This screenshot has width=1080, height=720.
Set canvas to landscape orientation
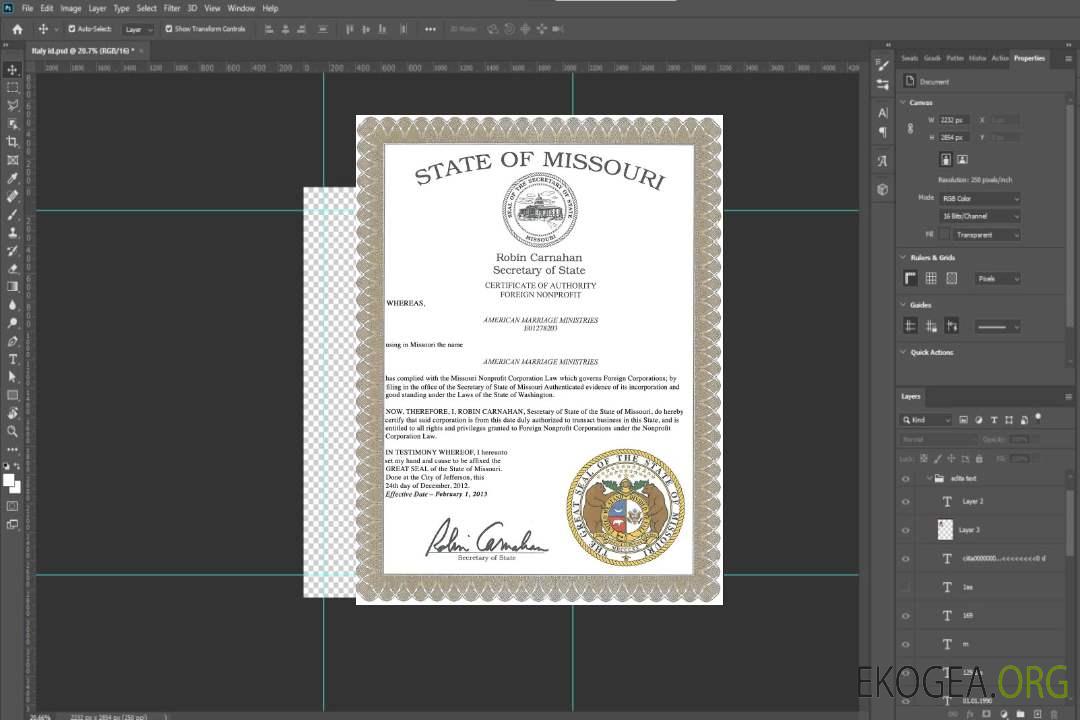pos(962,159)
